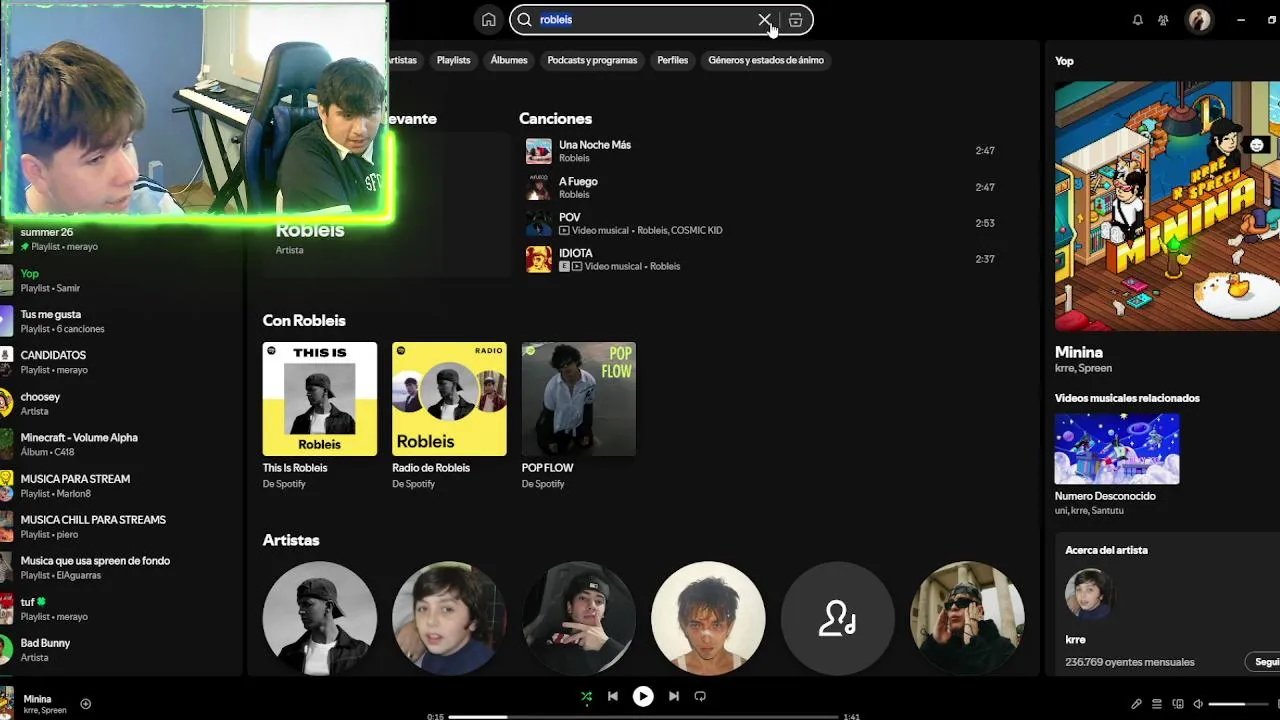Clear the search field with X

click(764, 20)
